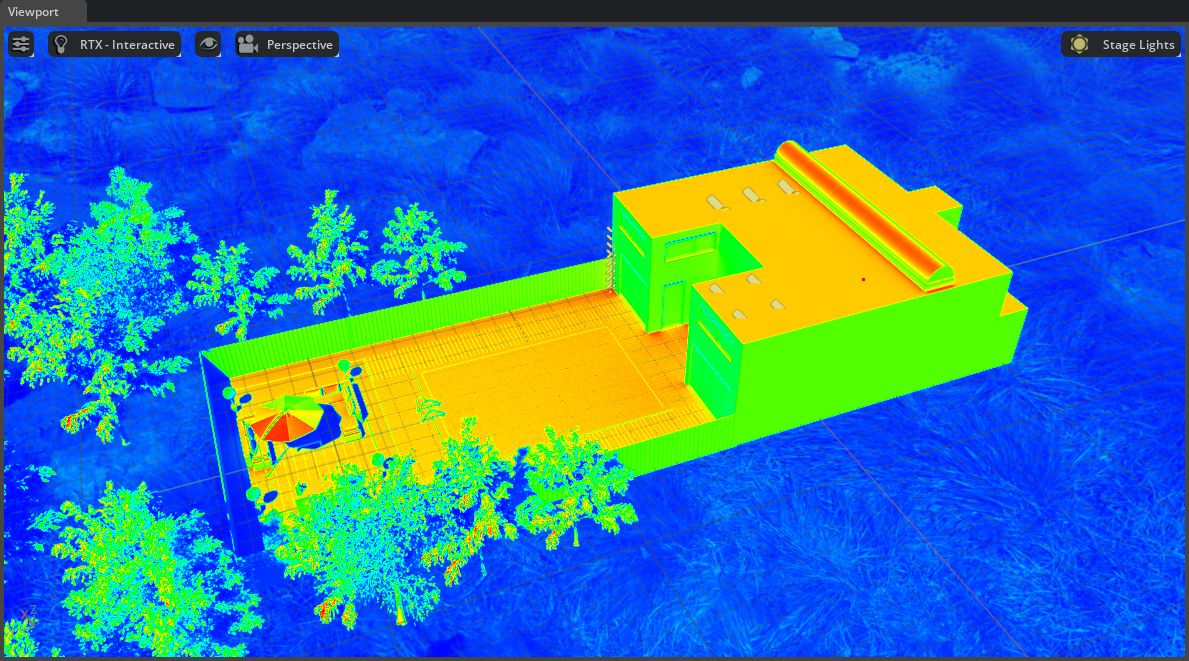Open the viewport settings sliders icon
The width and height of the screenshot is (1189, 661).
pos(21,44)
